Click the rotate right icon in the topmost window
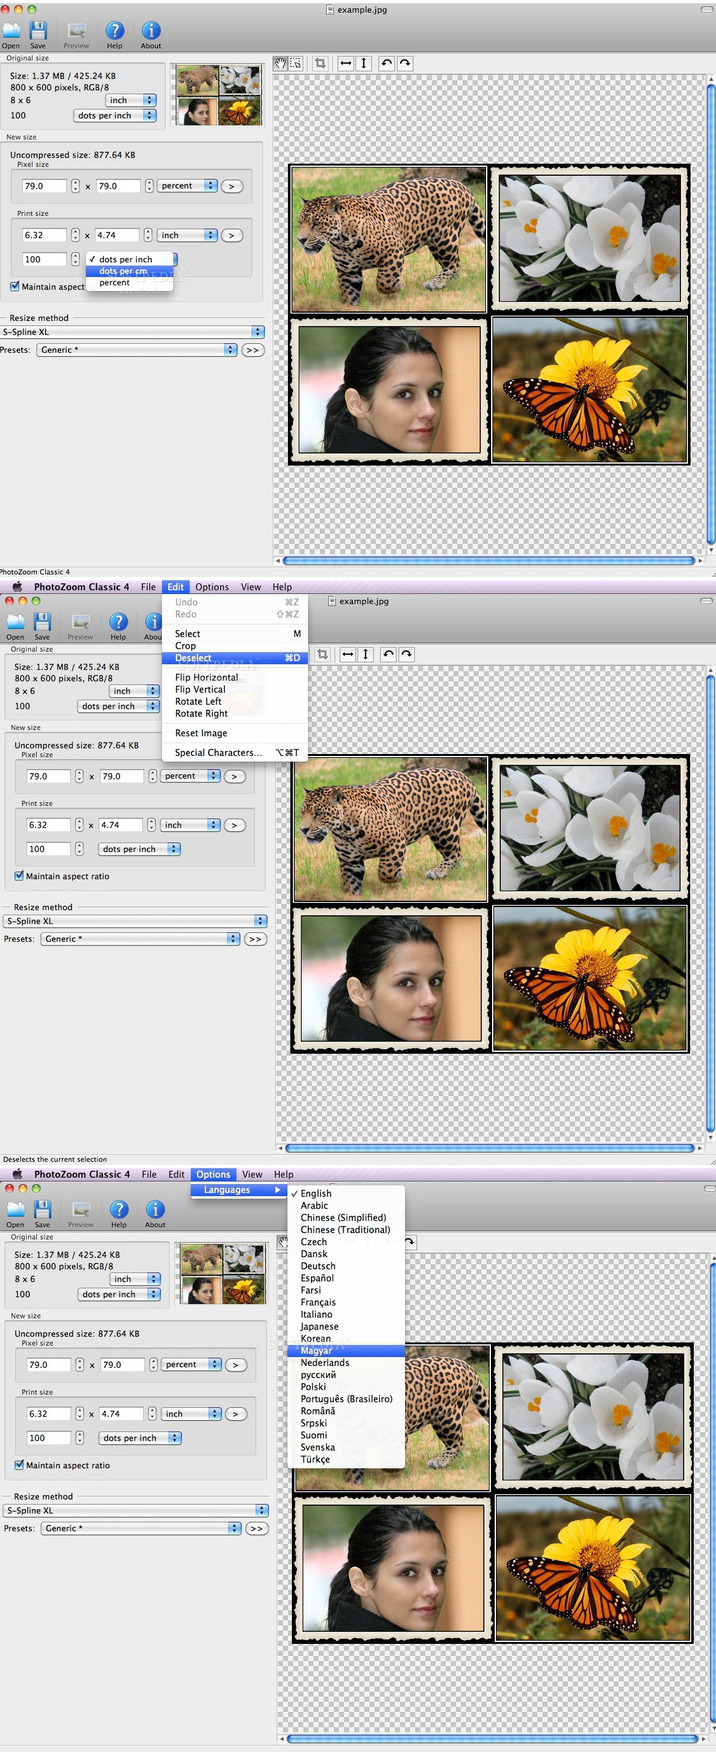The height and width of the screenshot is (1762, 716). 404,63
